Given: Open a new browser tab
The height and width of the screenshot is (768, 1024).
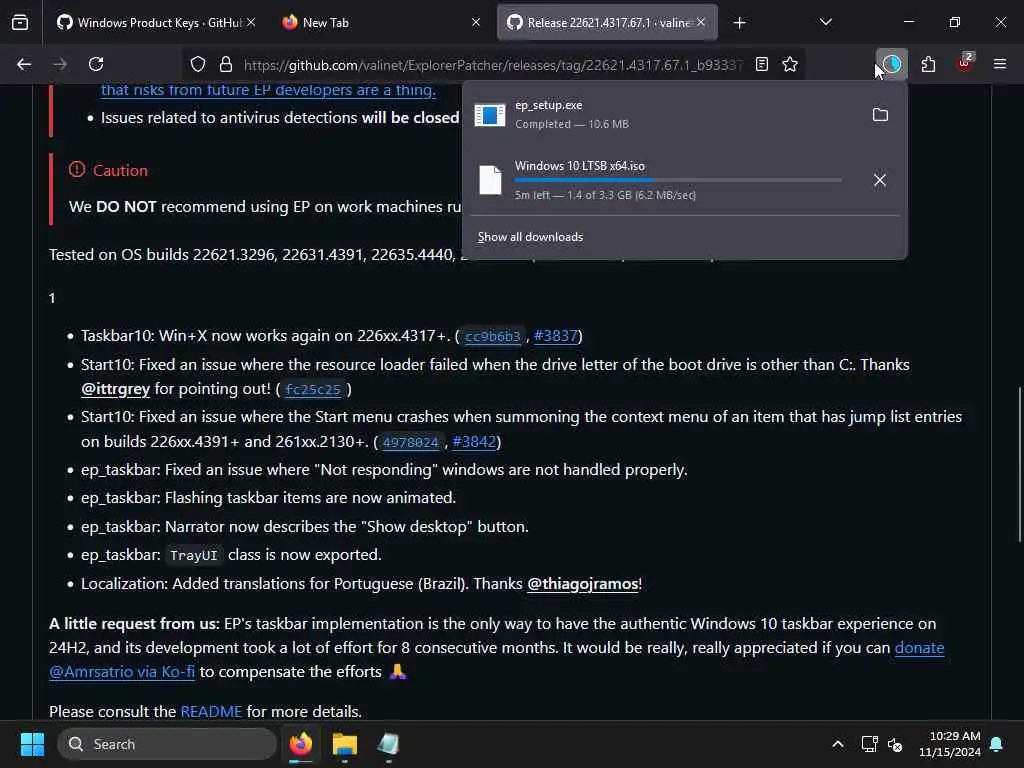Looking at the screenshot, I should click(739, 23).
